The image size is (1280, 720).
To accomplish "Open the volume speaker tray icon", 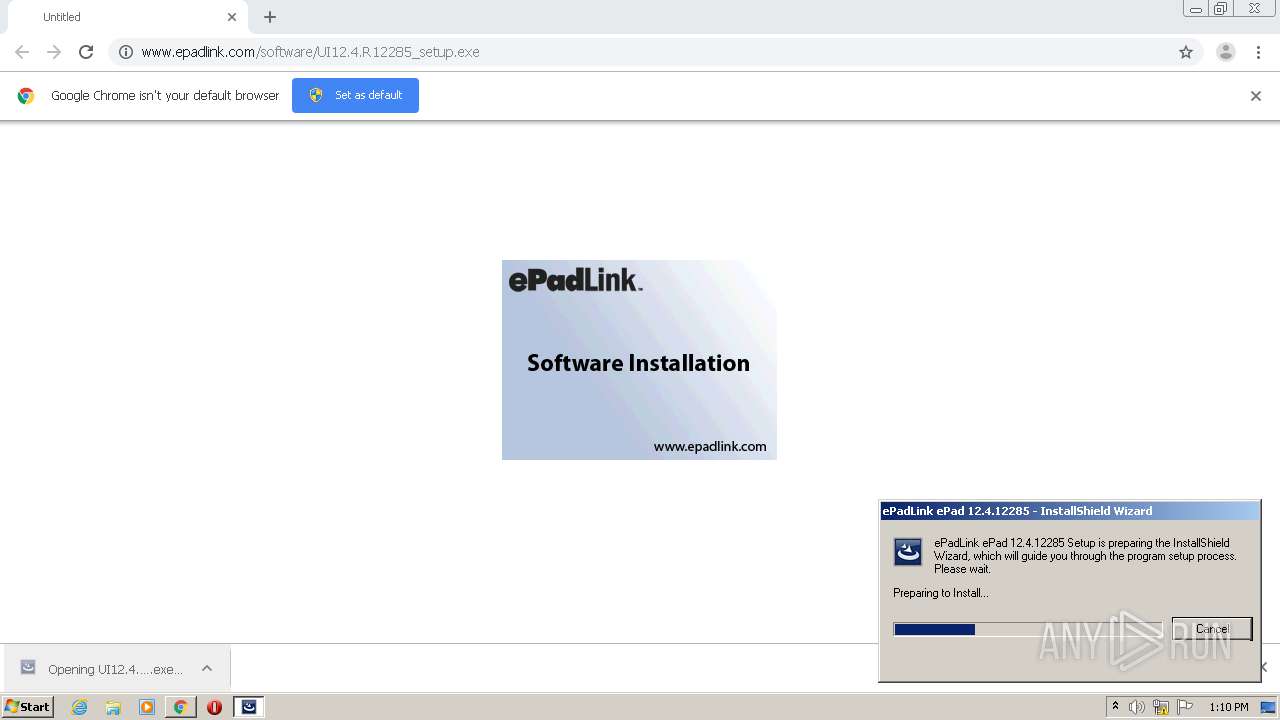I will coord(1137,707).
